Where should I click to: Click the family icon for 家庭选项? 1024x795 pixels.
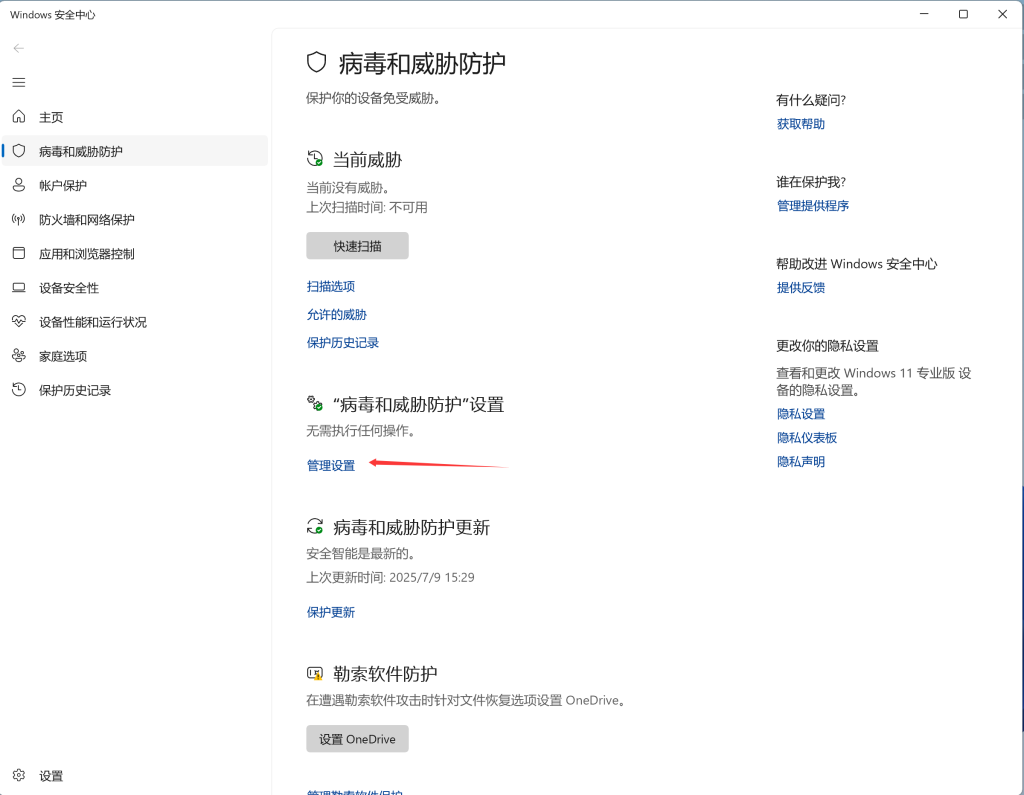pos(19,355)
